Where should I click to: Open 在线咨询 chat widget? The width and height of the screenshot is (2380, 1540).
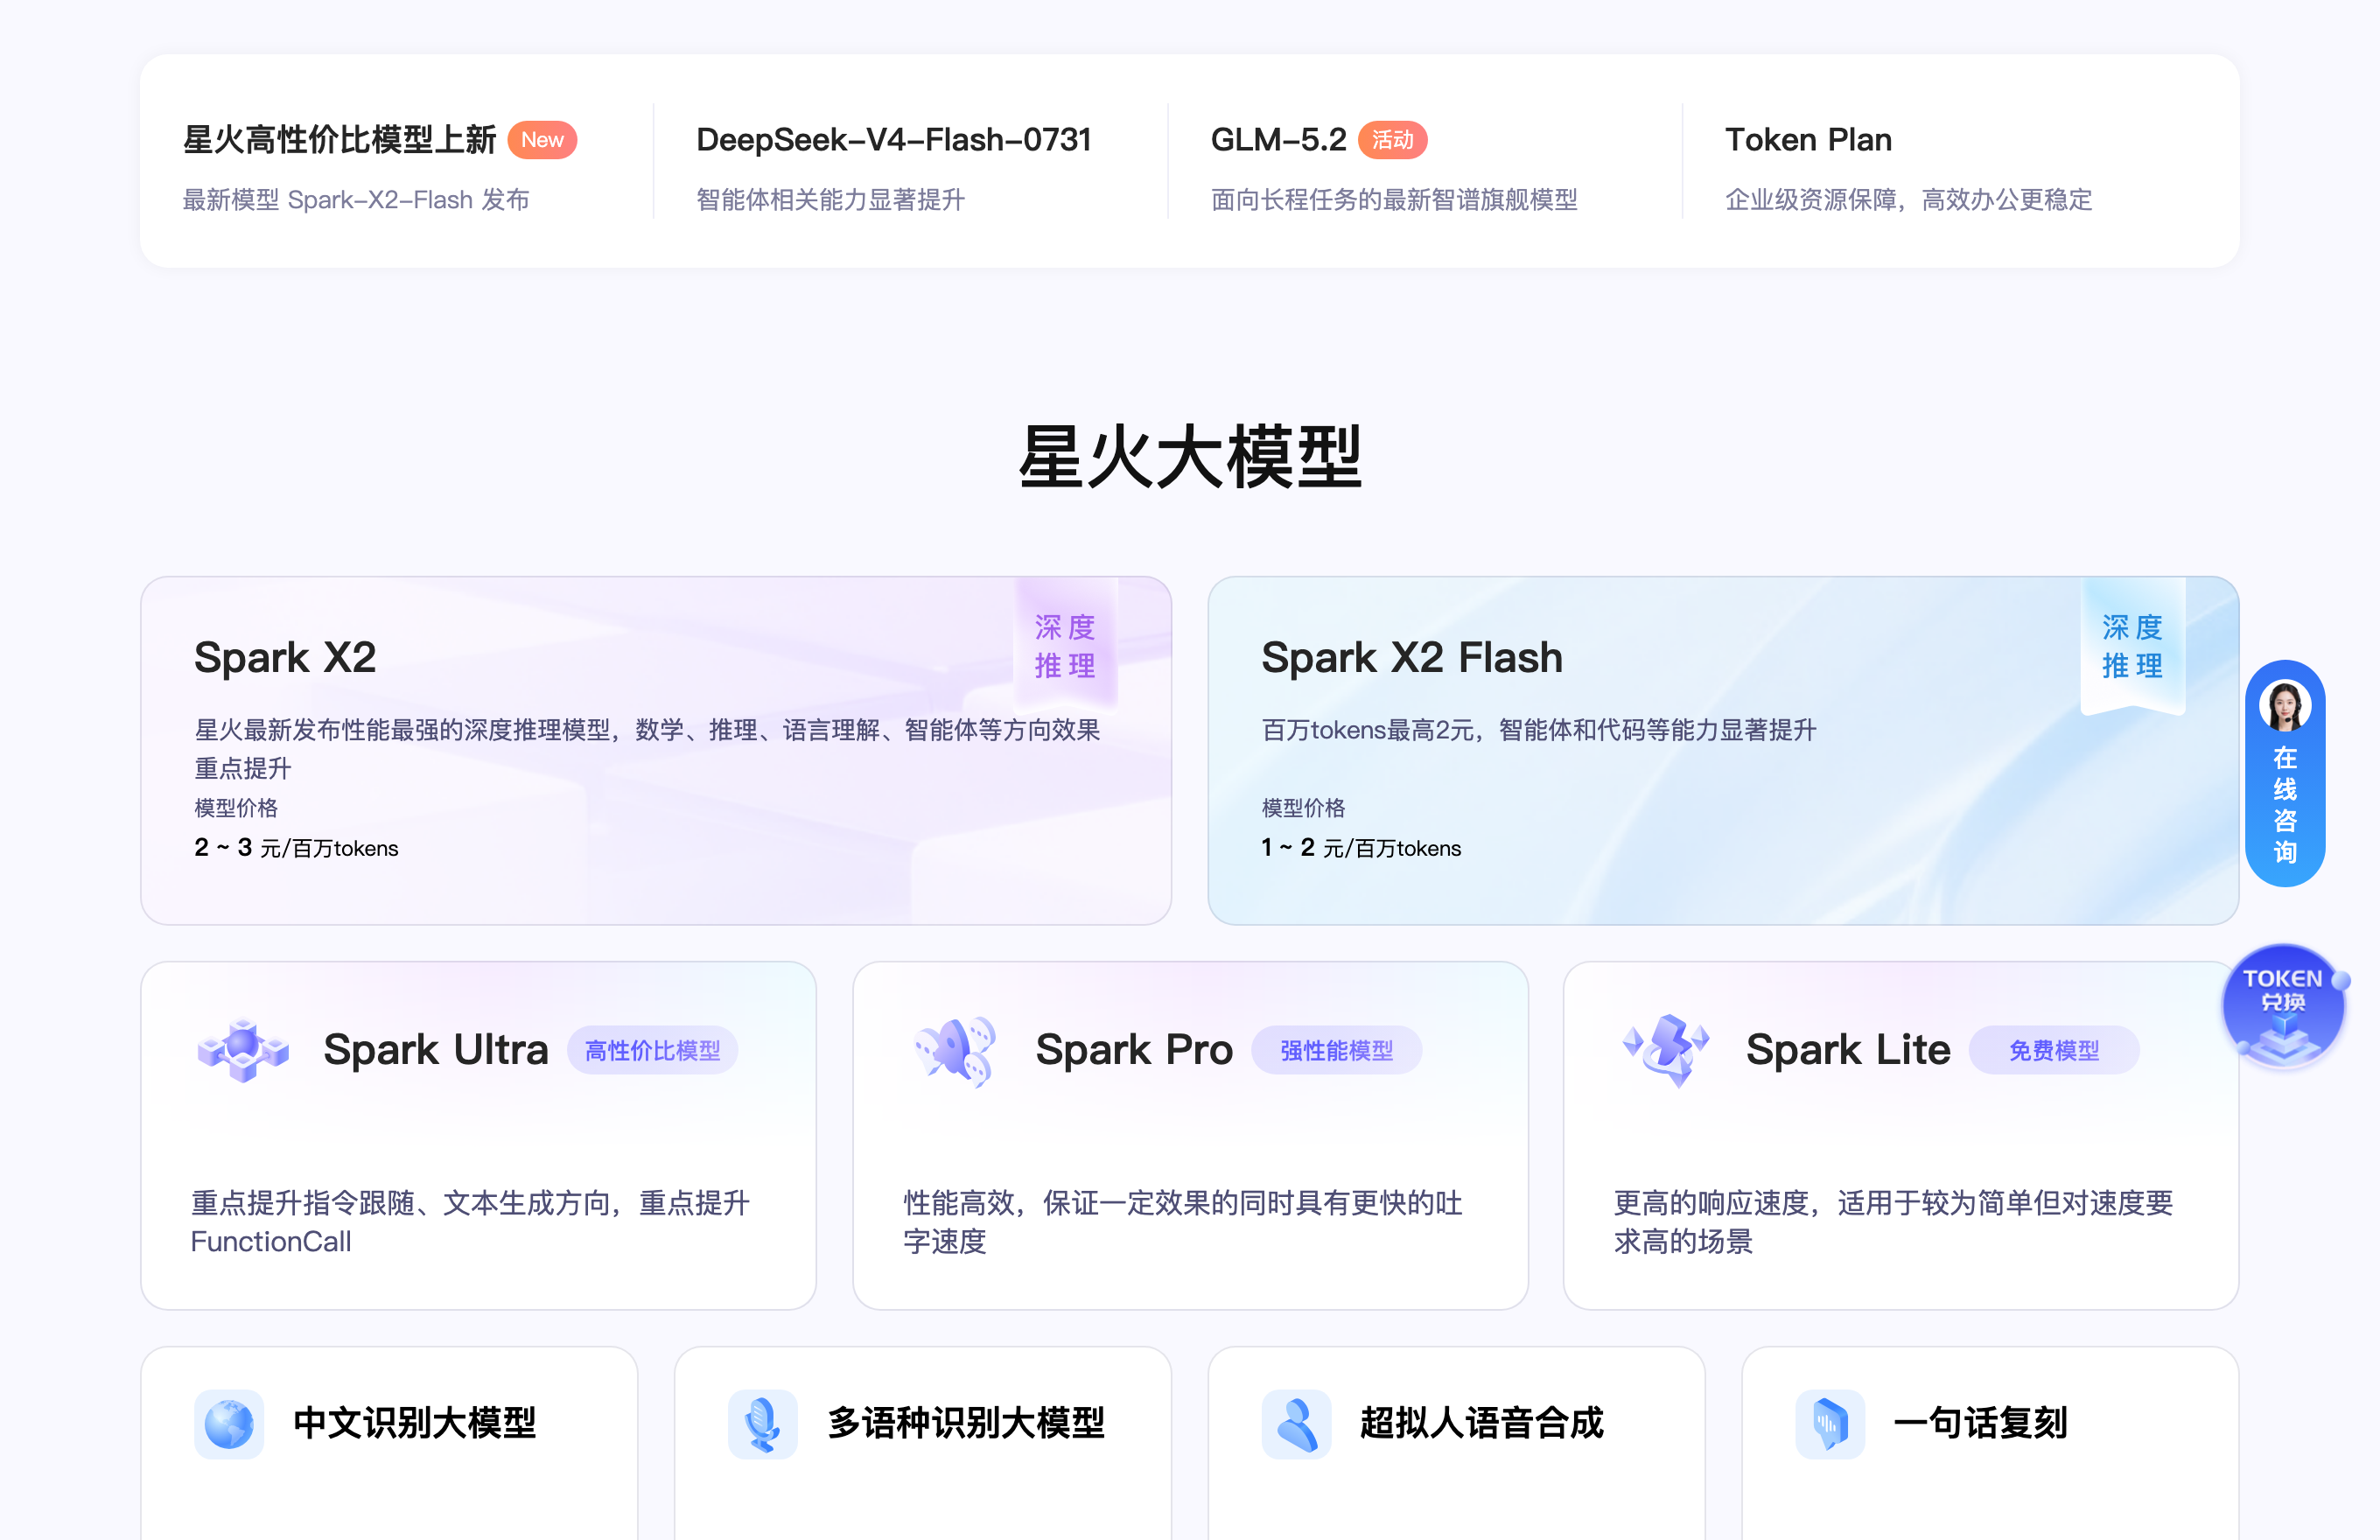pyautogui.click(x=2285, y=773)
